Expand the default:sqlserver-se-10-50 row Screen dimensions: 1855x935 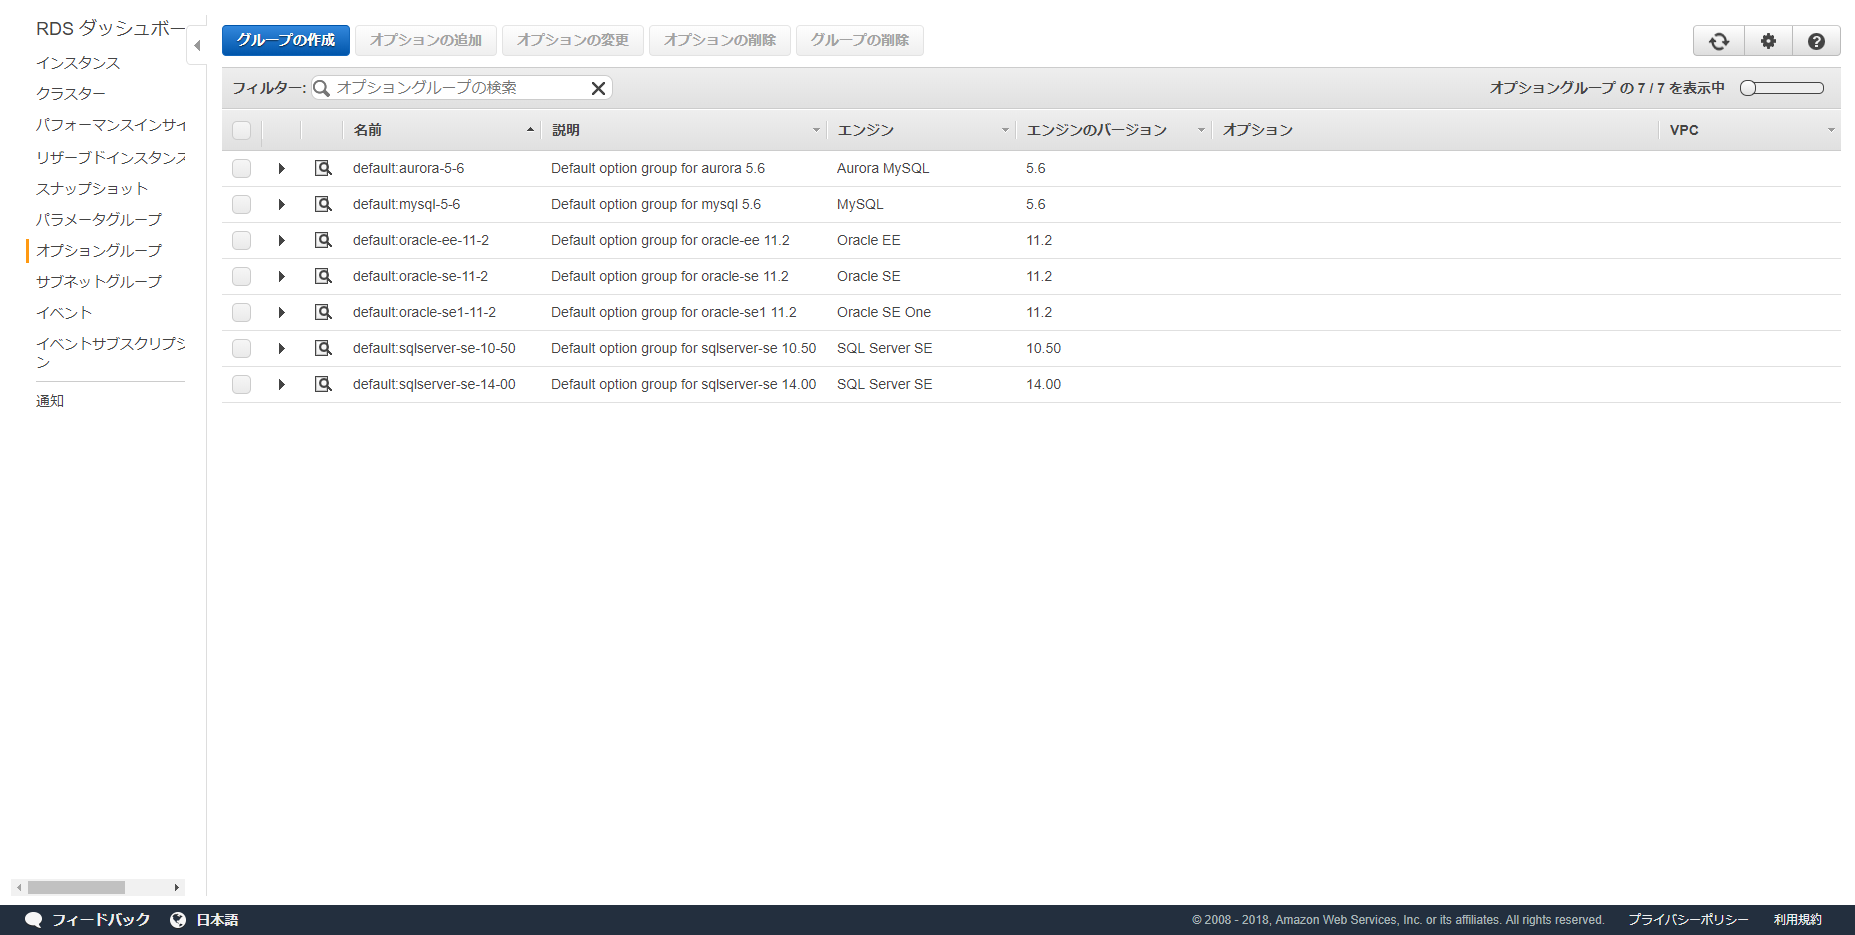point(282,348)
